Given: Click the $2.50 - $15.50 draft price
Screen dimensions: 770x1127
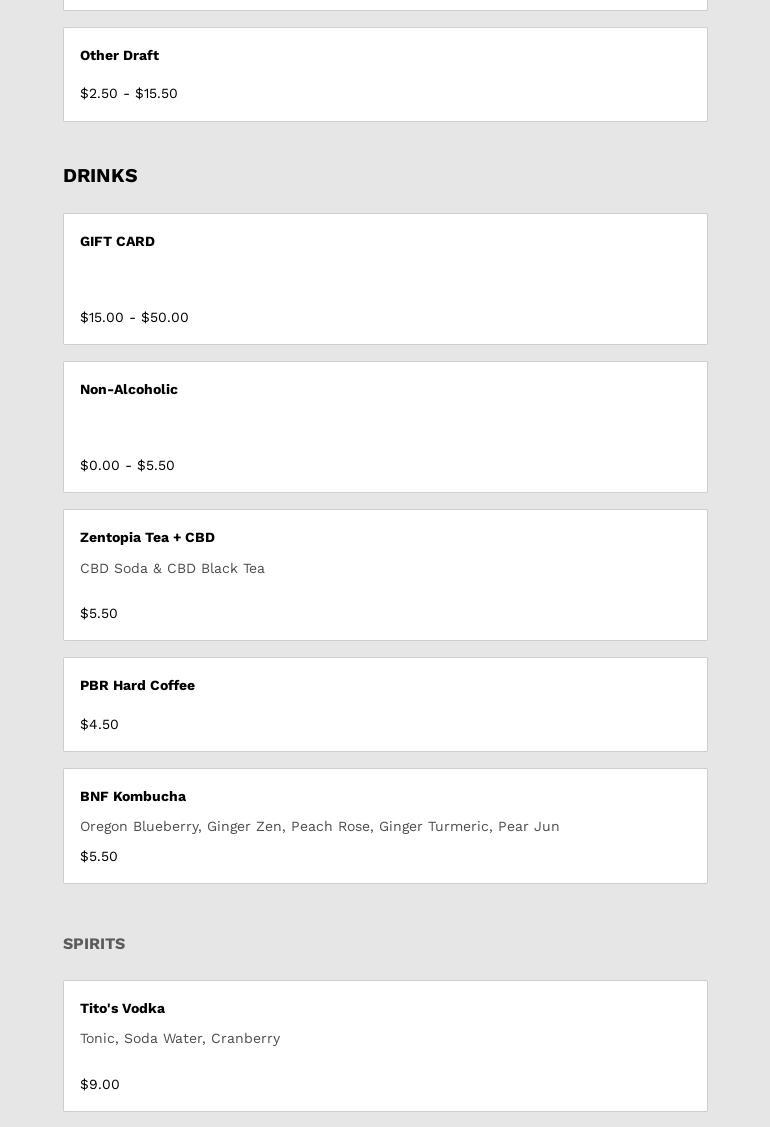Looking at the screenshot, I should click(129, 93).
